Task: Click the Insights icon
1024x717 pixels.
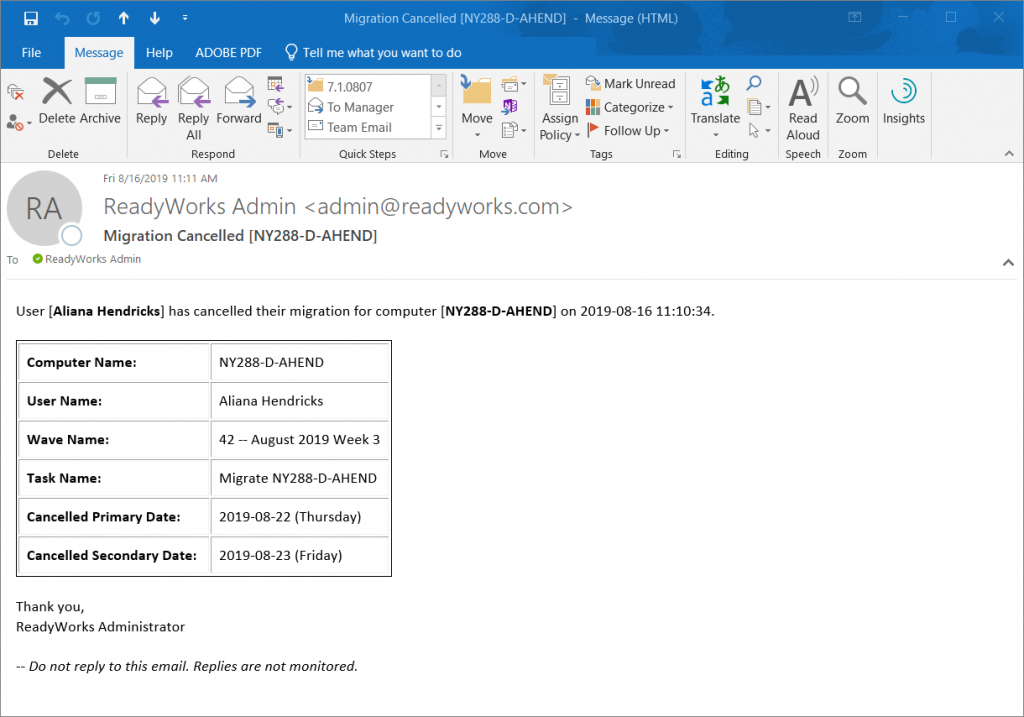Action: click(903, 104)
